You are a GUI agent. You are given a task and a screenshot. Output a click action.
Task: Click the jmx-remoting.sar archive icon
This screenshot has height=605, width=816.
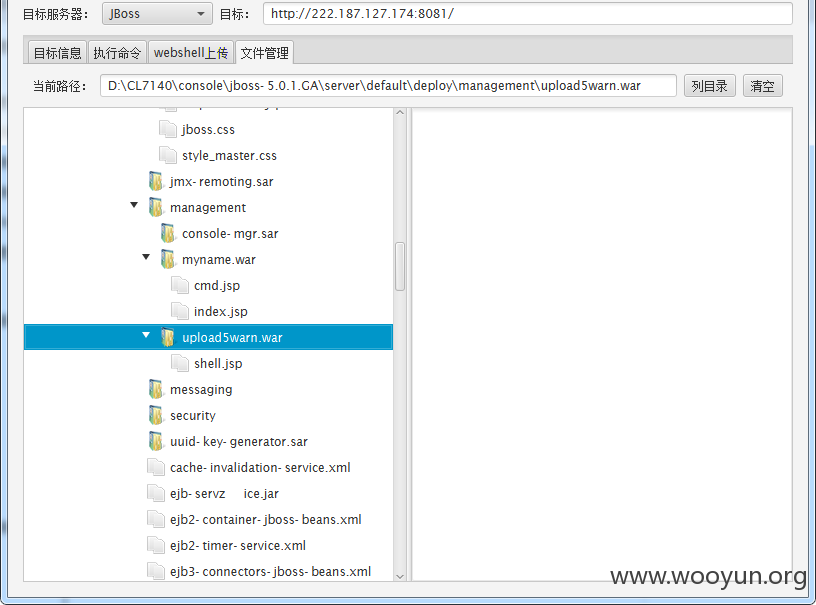point(156,181)
